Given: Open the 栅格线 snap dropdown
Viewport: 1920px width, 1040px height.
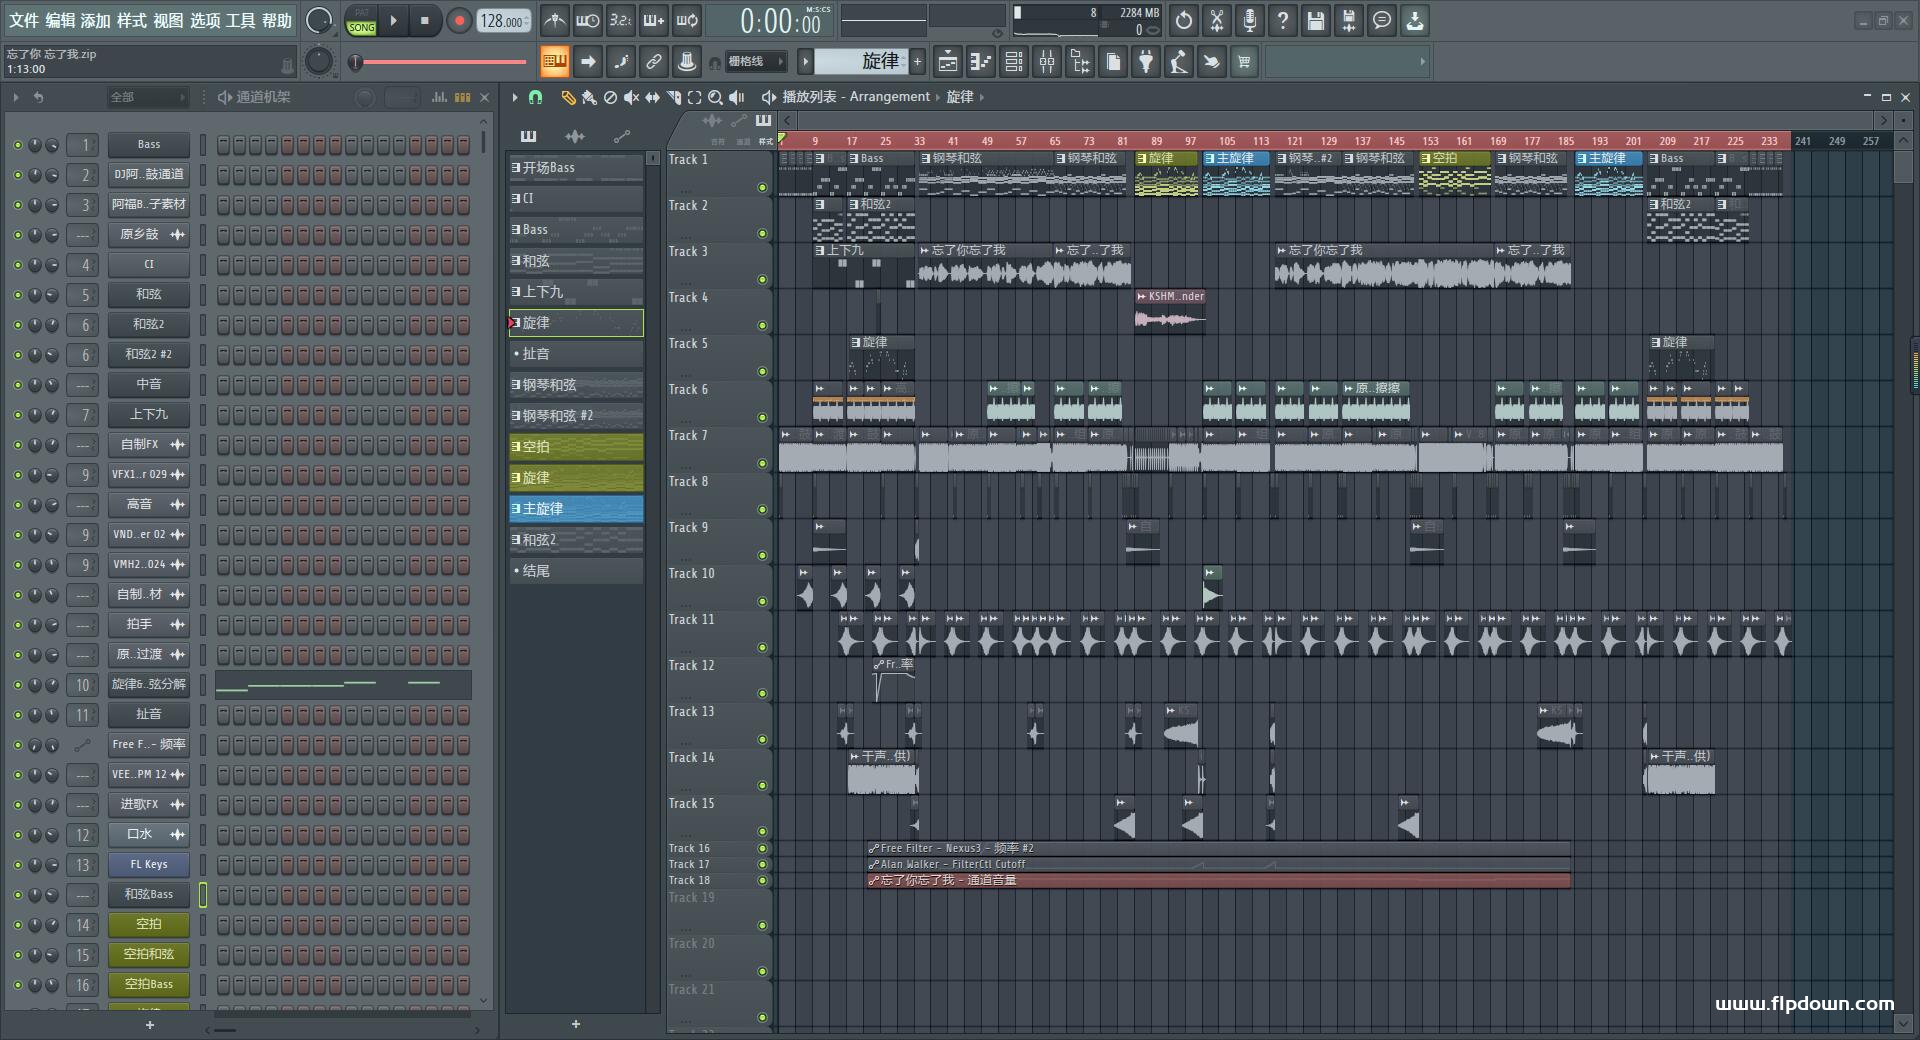Looking at the screenshot, I should tap(756, 62).
